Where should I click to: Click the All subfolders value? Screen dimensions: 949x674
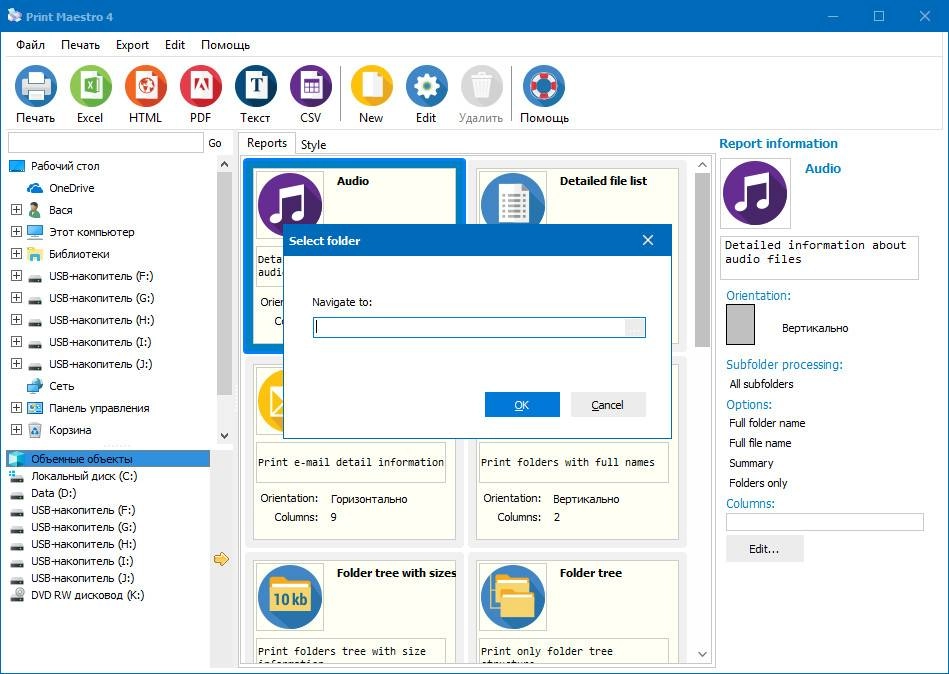coord(761,384)
